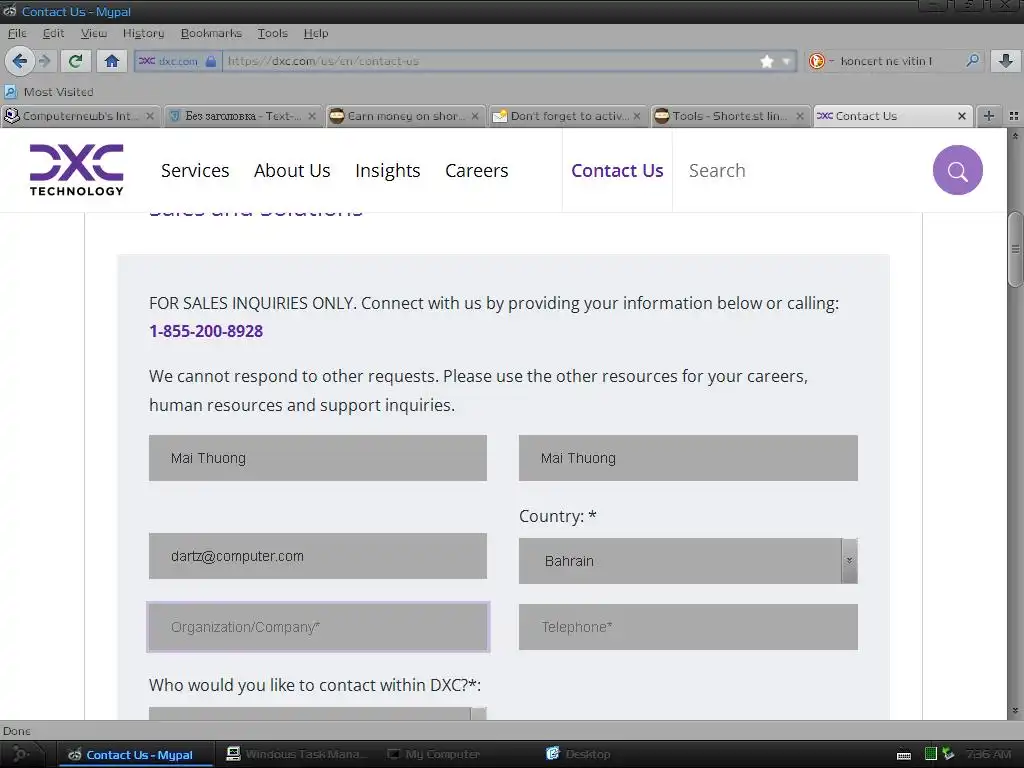Switch to Don't forget to activ tab
Viewport: 1024px width, 768px height.
(x=567, y=116)
